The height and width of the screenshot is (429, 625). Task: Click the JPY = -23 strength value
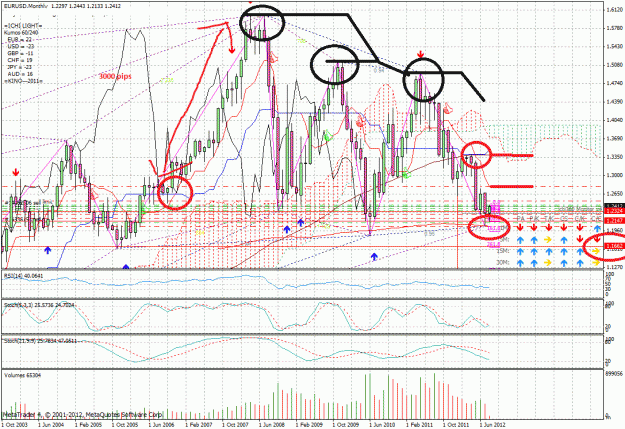tap(20, 67)
